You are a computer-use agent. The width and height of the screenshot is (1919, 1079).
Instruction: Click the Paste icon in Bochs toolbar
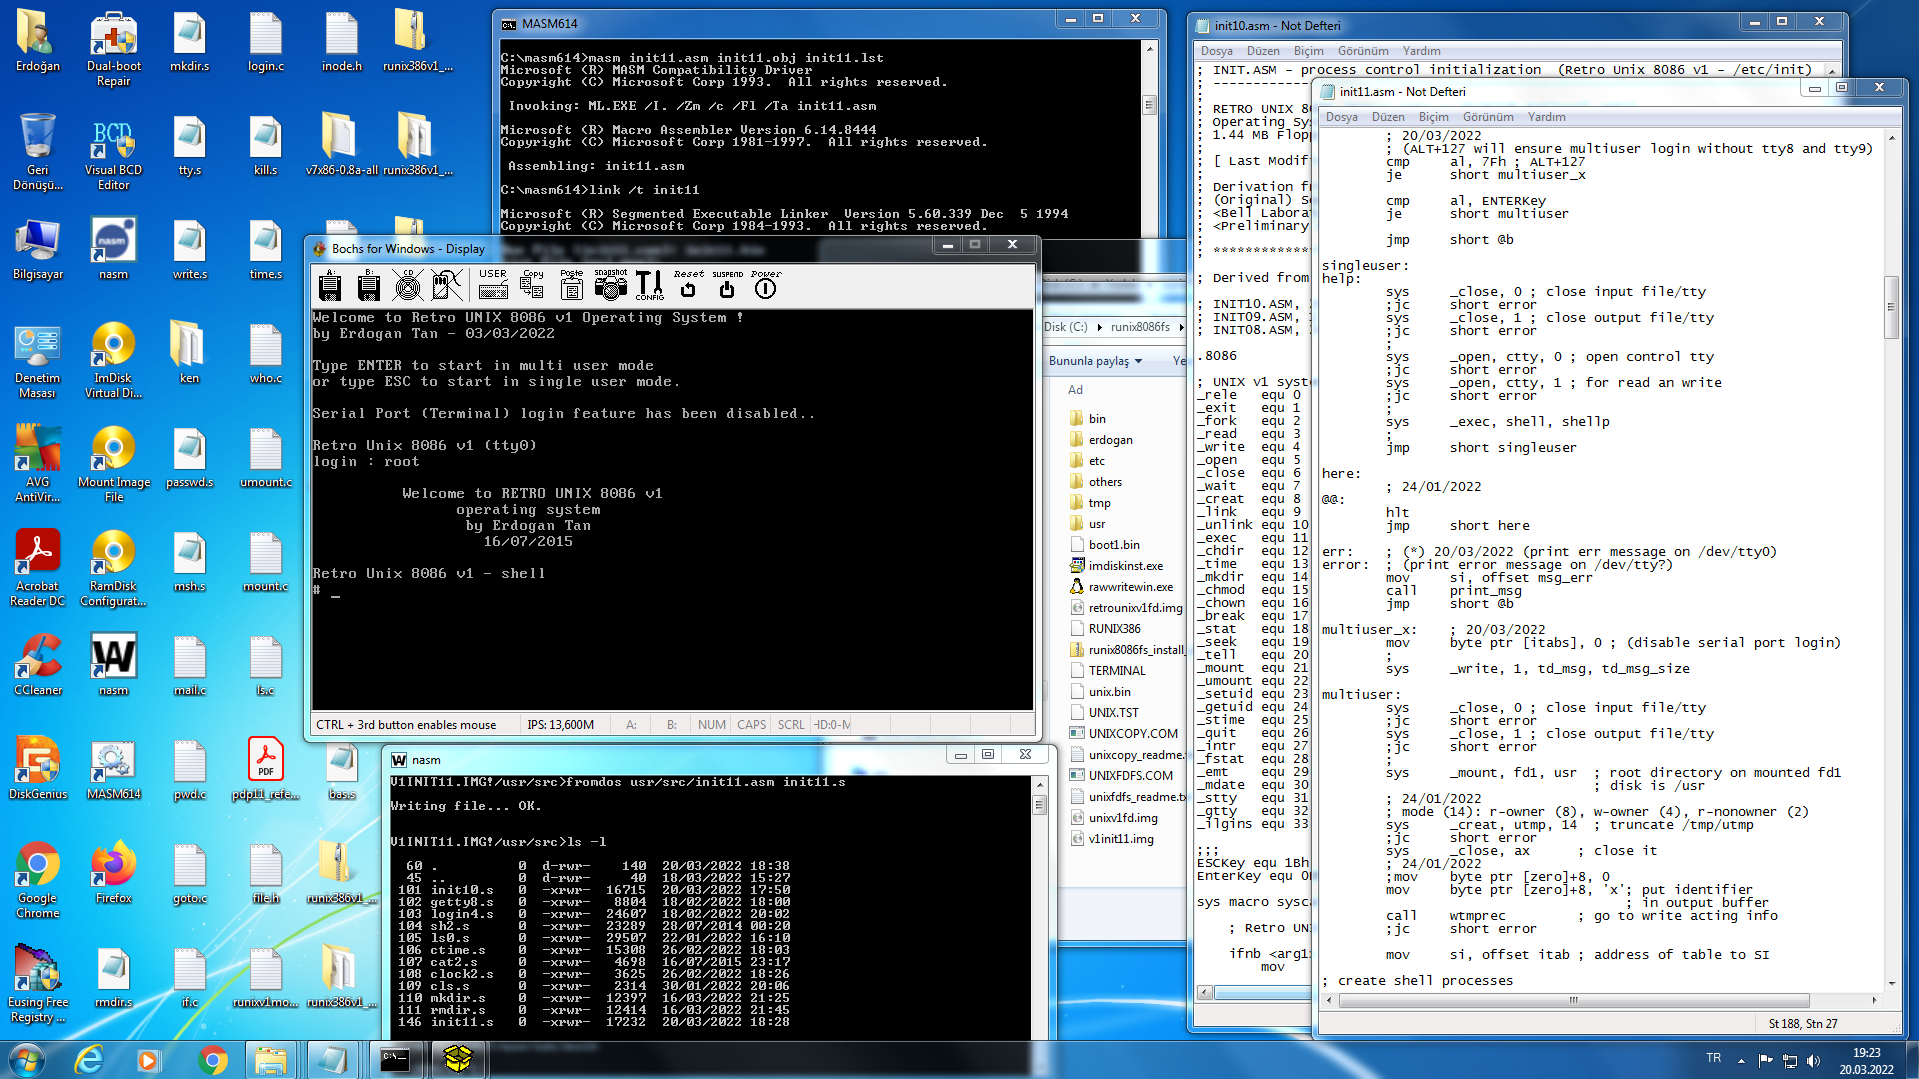(571, 285)
